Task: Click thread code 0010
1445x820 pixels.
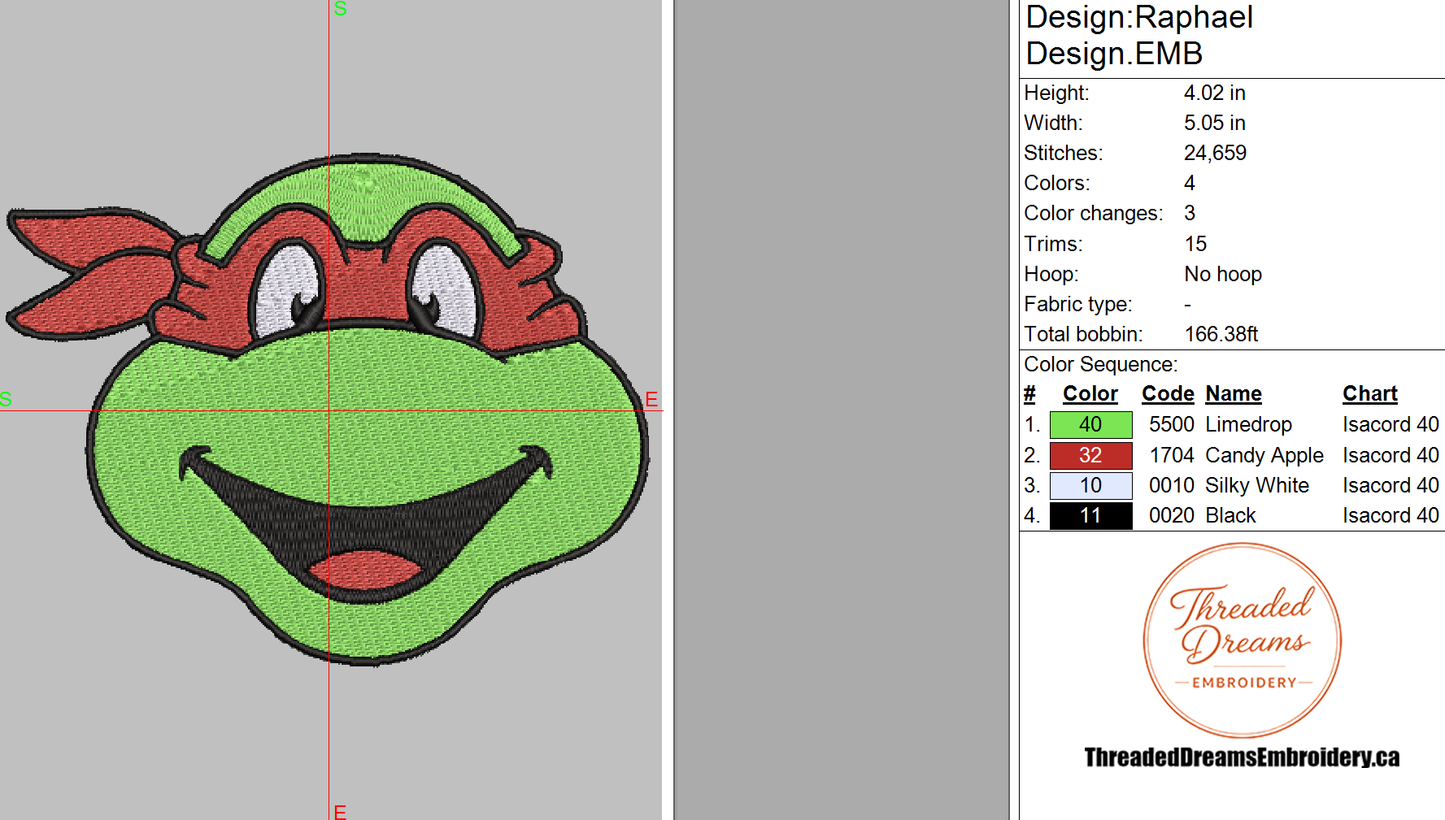Action: (x=1172, y=485)
